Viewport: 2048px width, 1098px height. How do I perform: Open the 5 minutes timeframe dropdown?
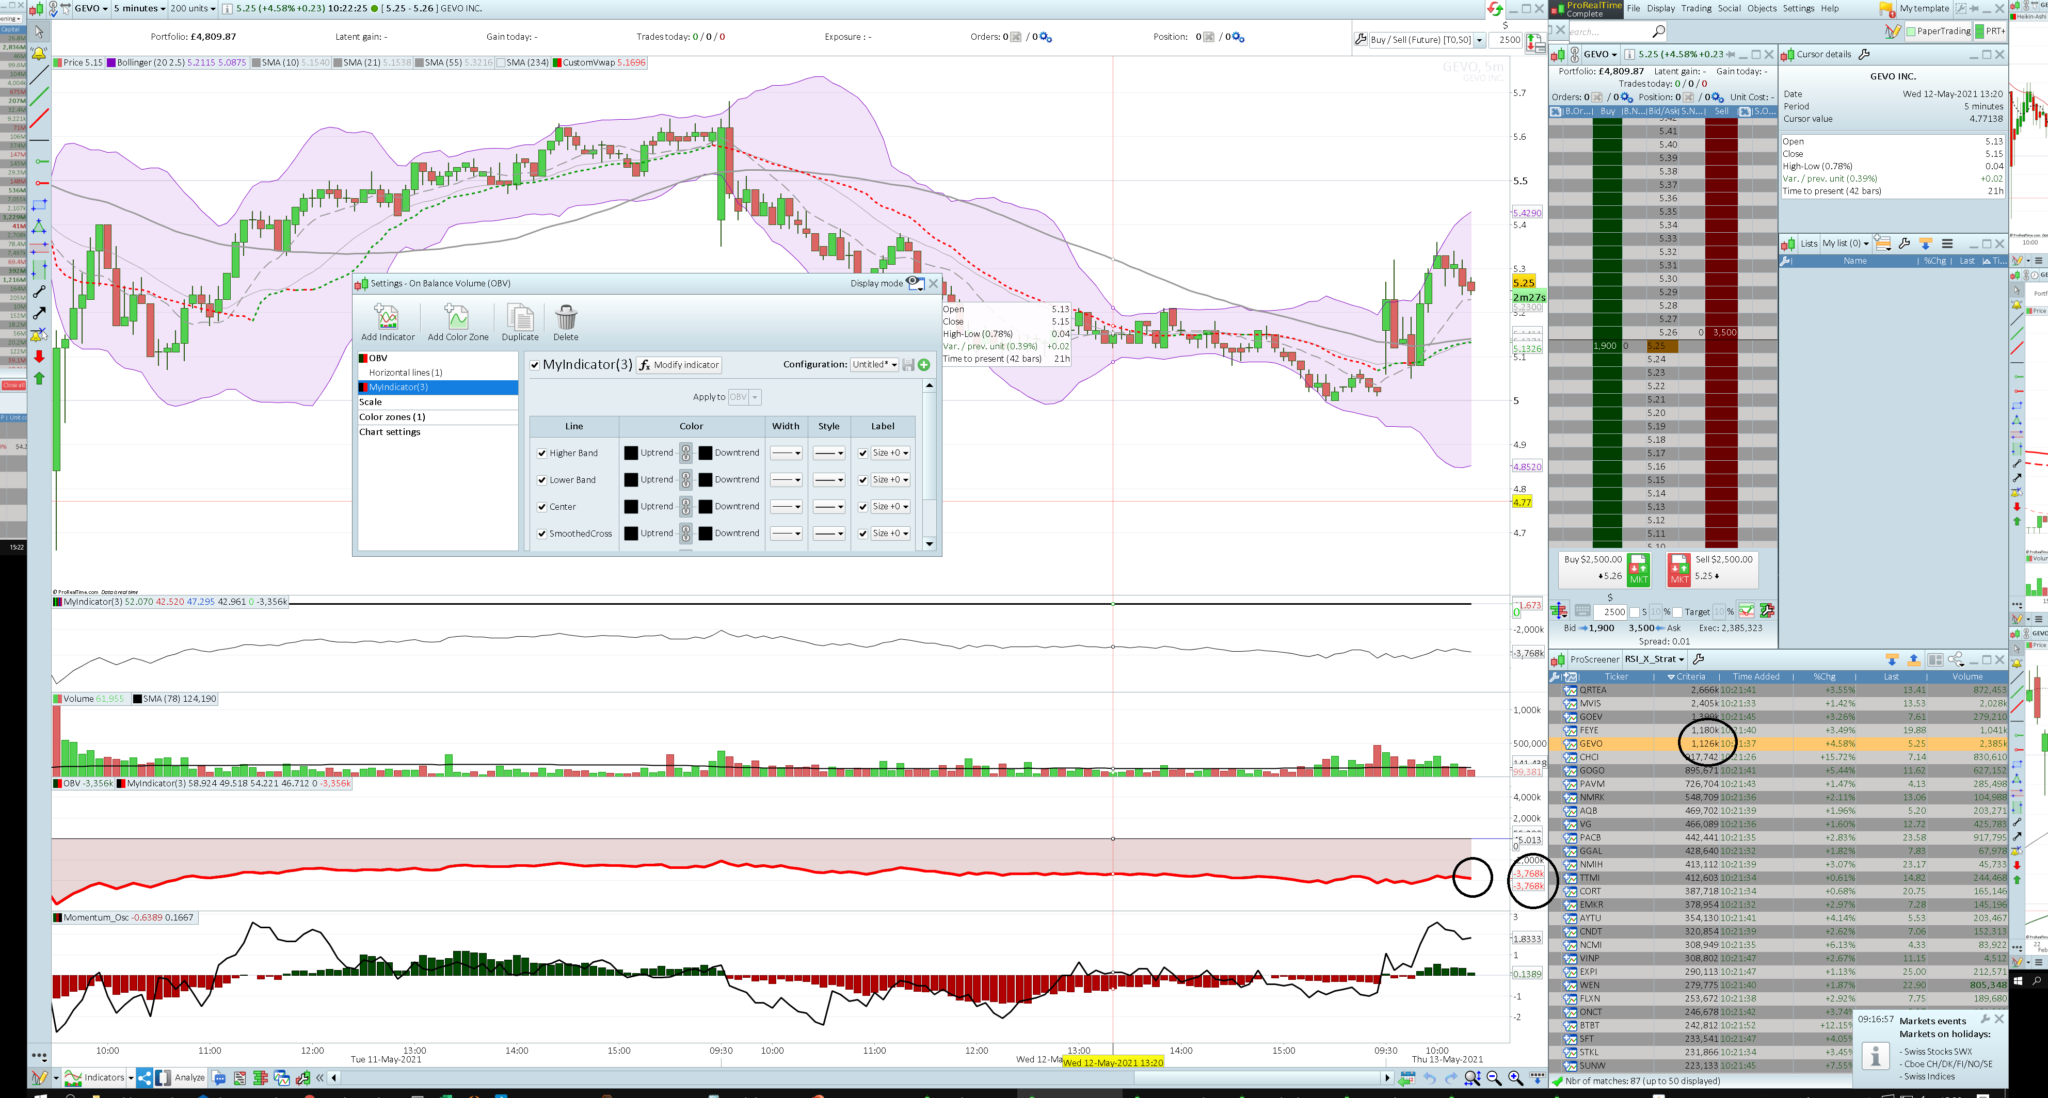coord(139,8)
